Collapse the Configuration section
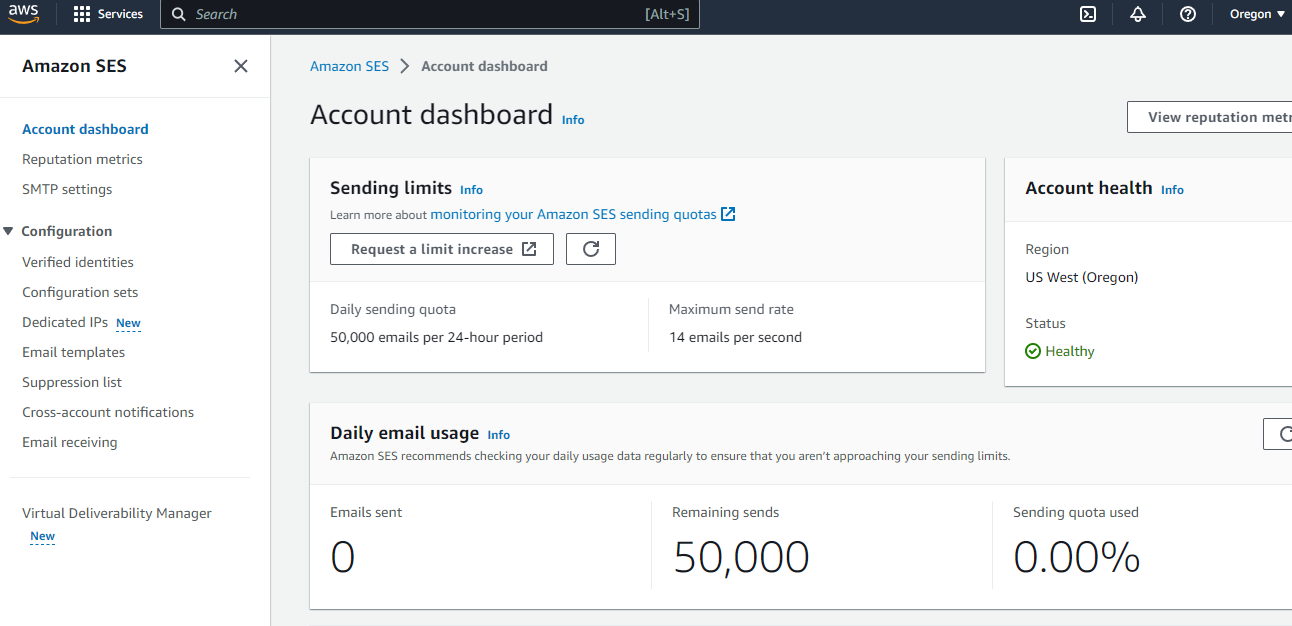 point(9,231)
